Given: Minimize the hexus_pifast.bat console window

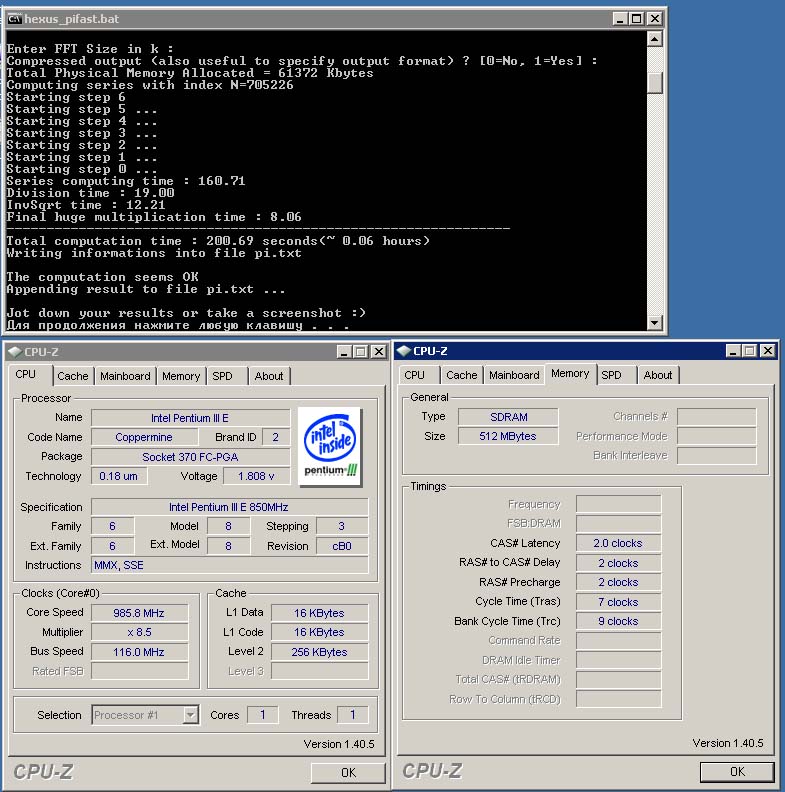Looking at the screenshot, I should 620,19.
